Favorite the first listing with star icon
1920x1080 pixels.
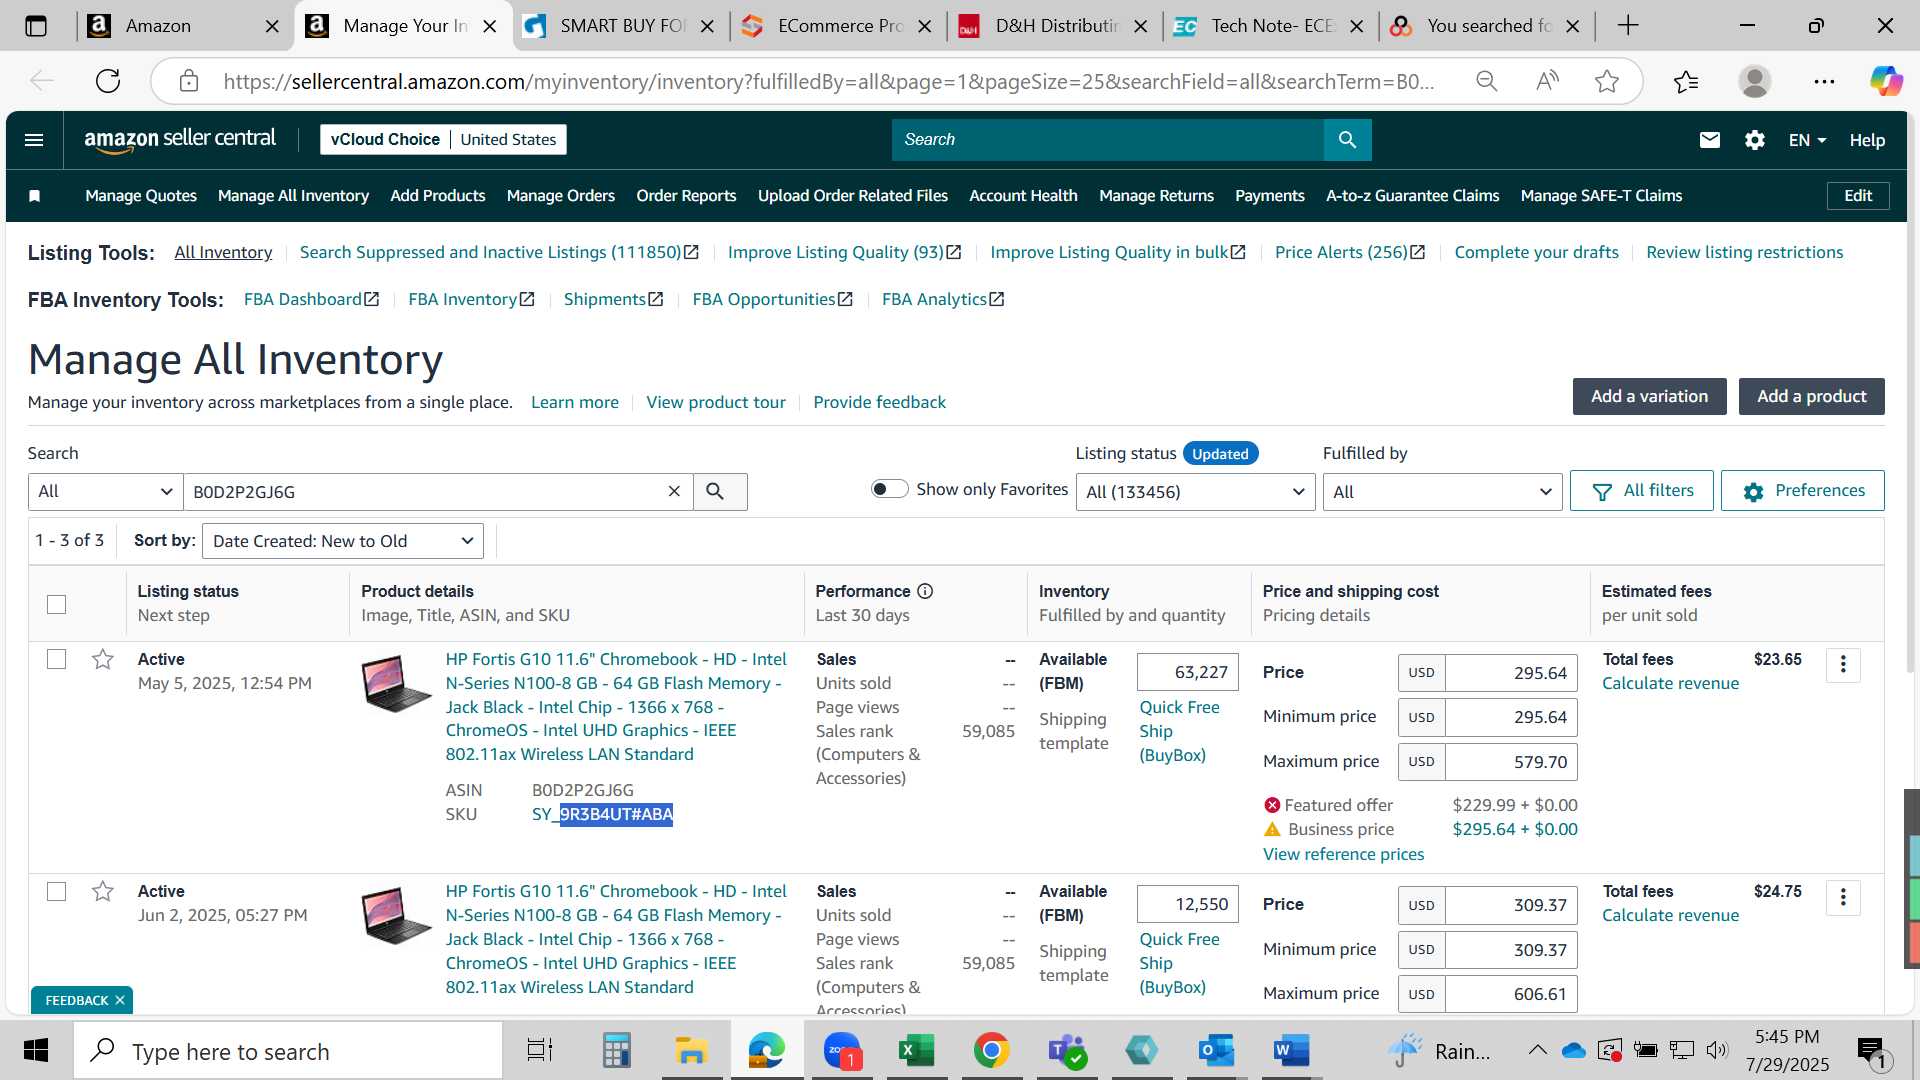pos(102,660)
